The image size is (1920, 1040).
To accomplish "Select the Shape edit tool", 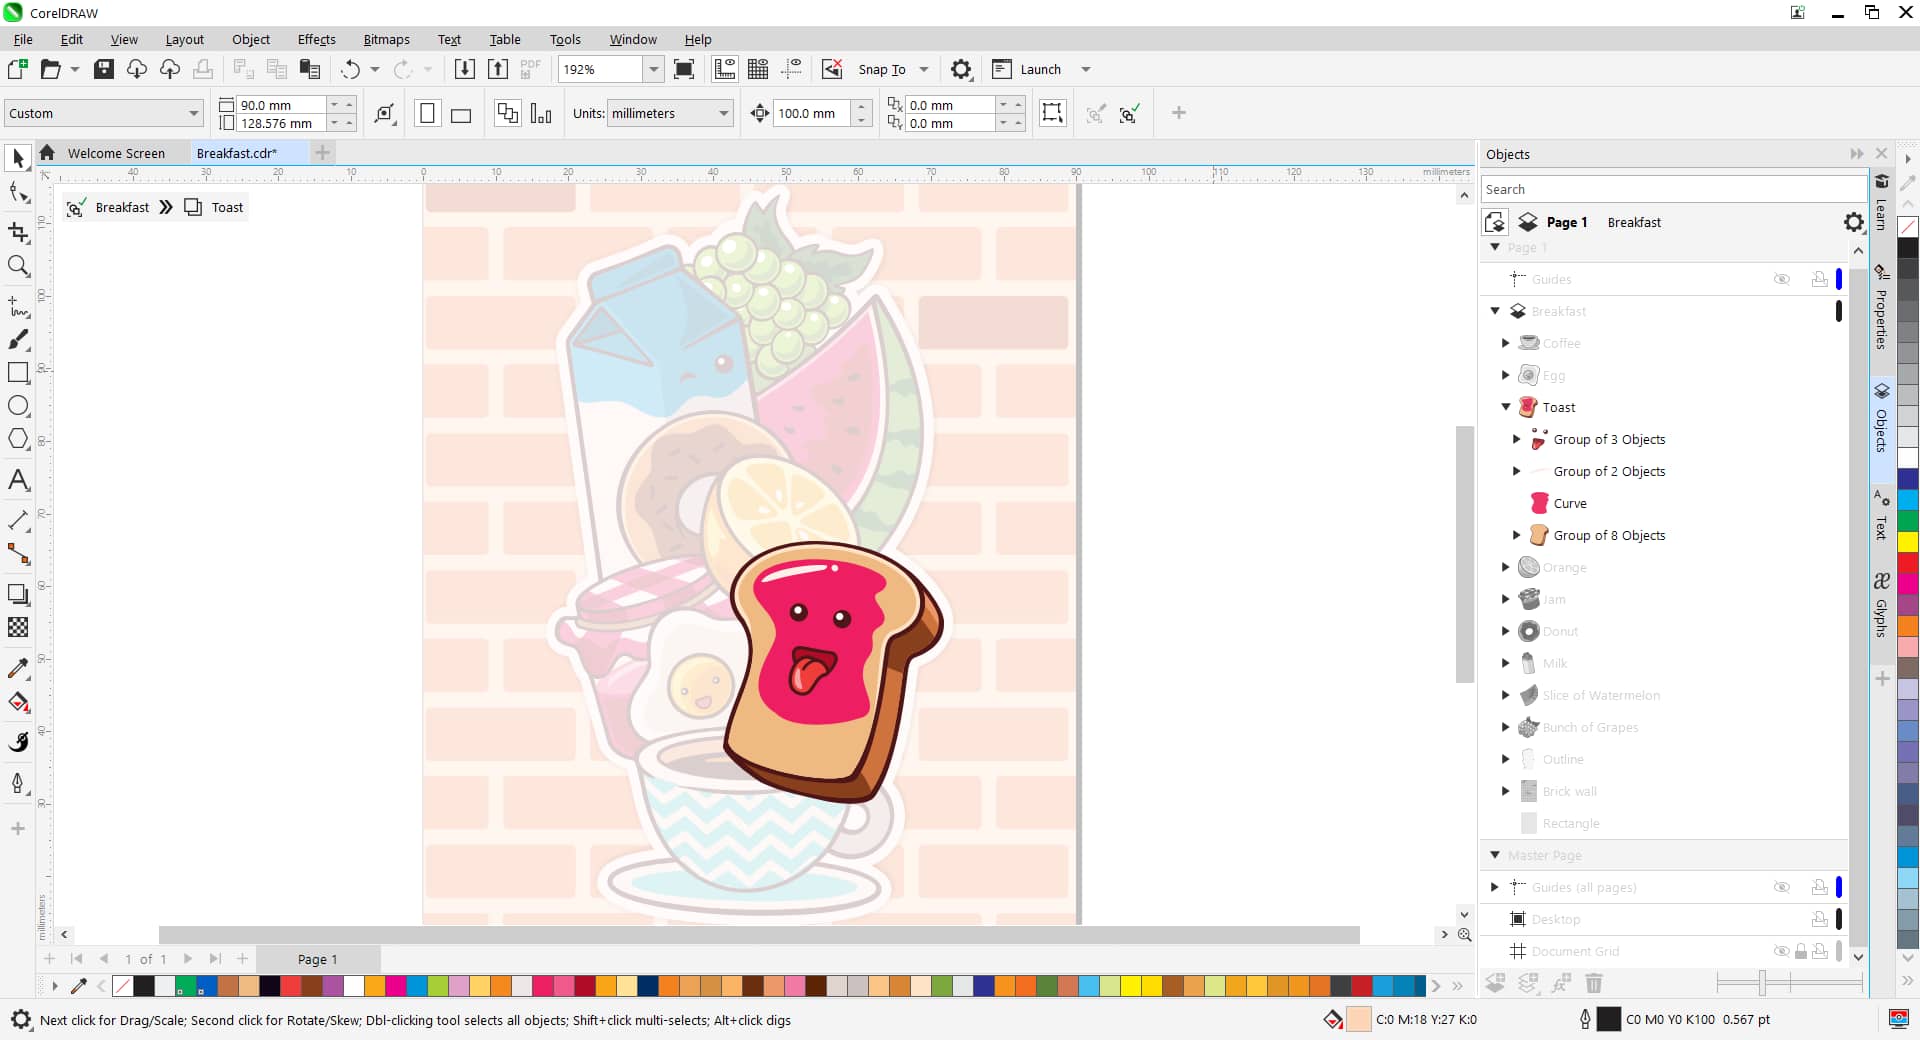I will 18,192.
